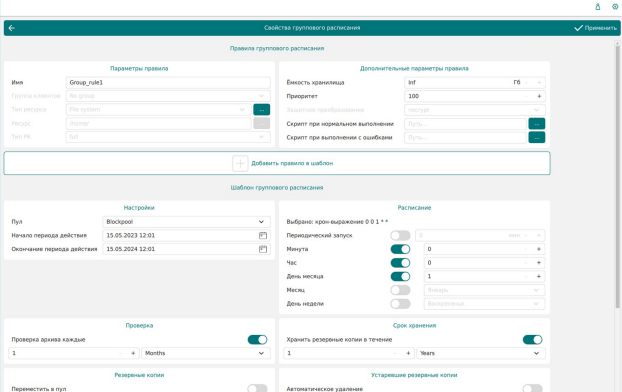
Task: Open the Months period dropdown
Action: tap(206, 353)
